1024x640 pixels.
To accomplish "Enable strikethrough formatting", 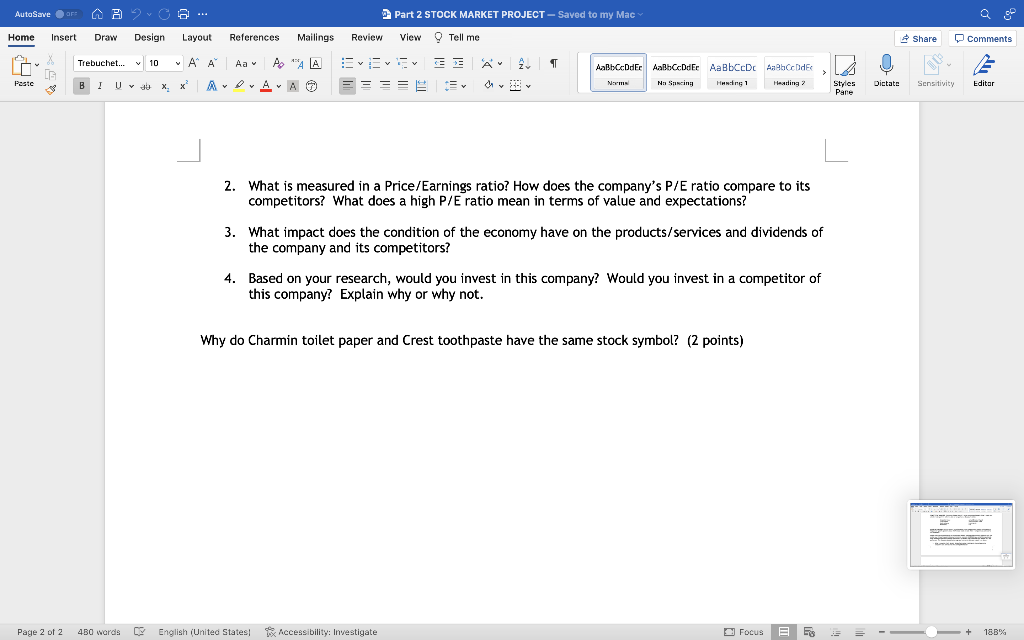I will pos(147,86).
